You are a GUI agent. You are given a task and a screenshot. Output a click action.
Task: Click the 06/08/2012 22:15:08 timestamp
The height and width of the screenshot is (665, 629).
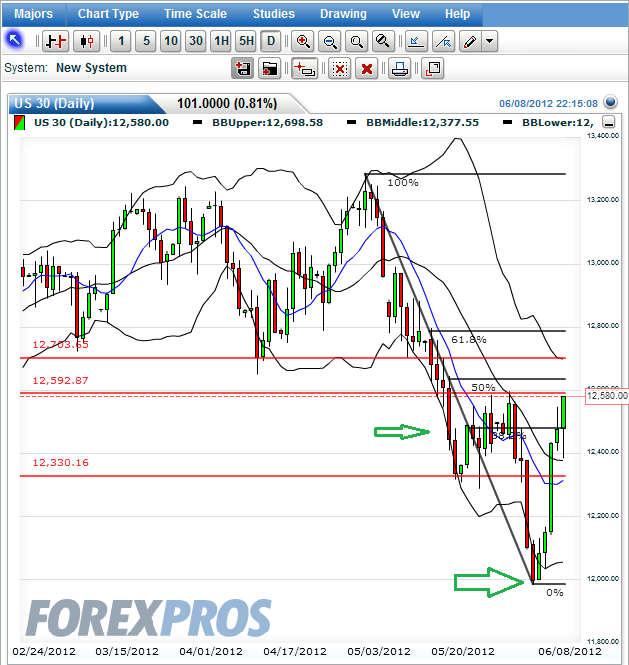pyautogui.click(x=548, y=103)
